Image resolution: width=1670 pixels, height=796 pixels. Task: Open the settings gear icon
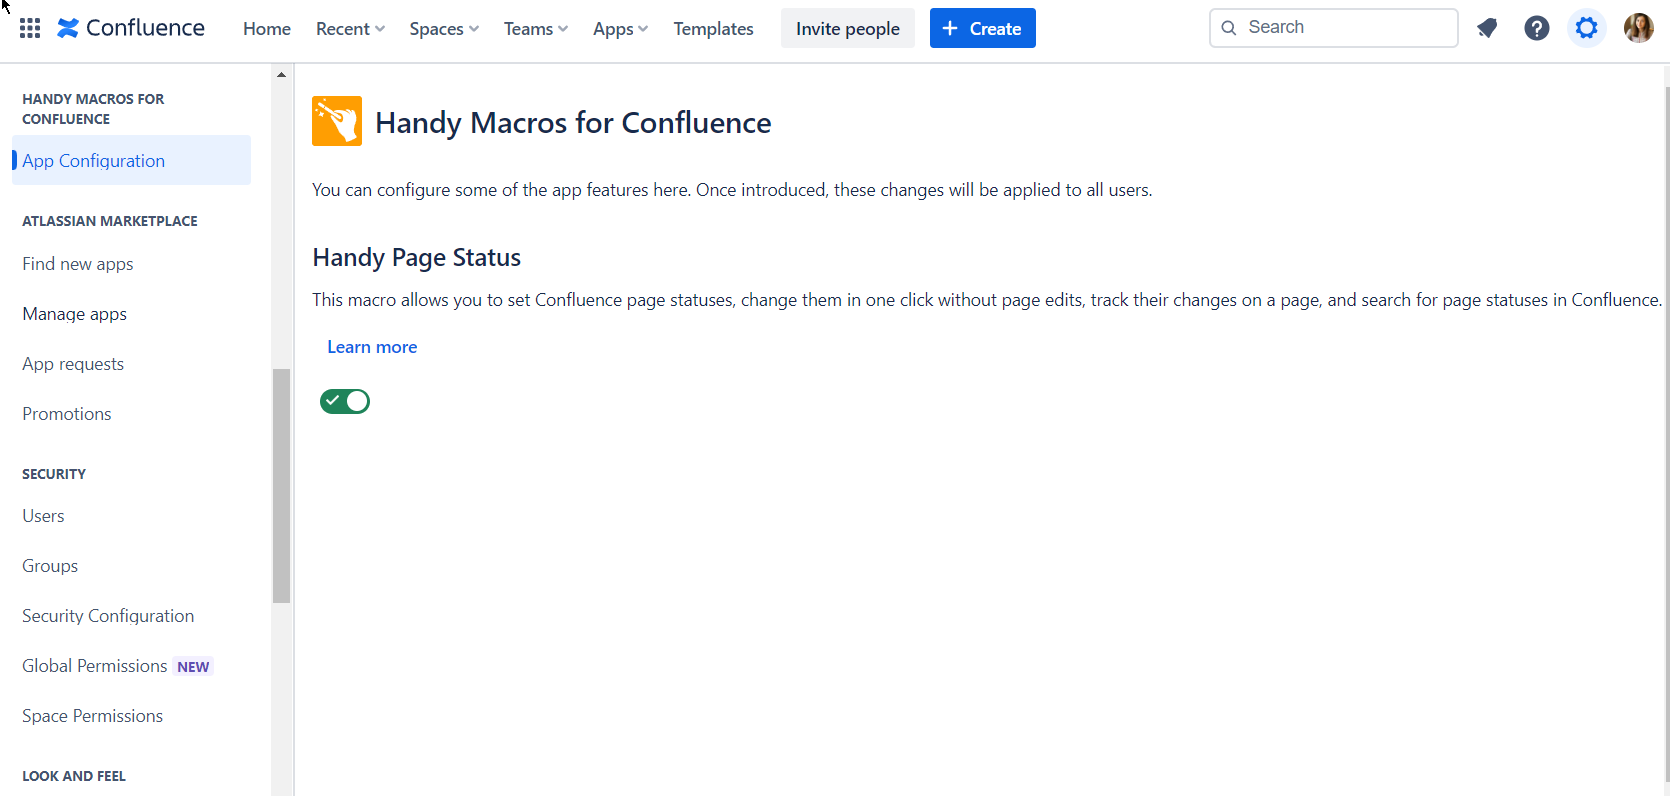[x=1587, y=28]
